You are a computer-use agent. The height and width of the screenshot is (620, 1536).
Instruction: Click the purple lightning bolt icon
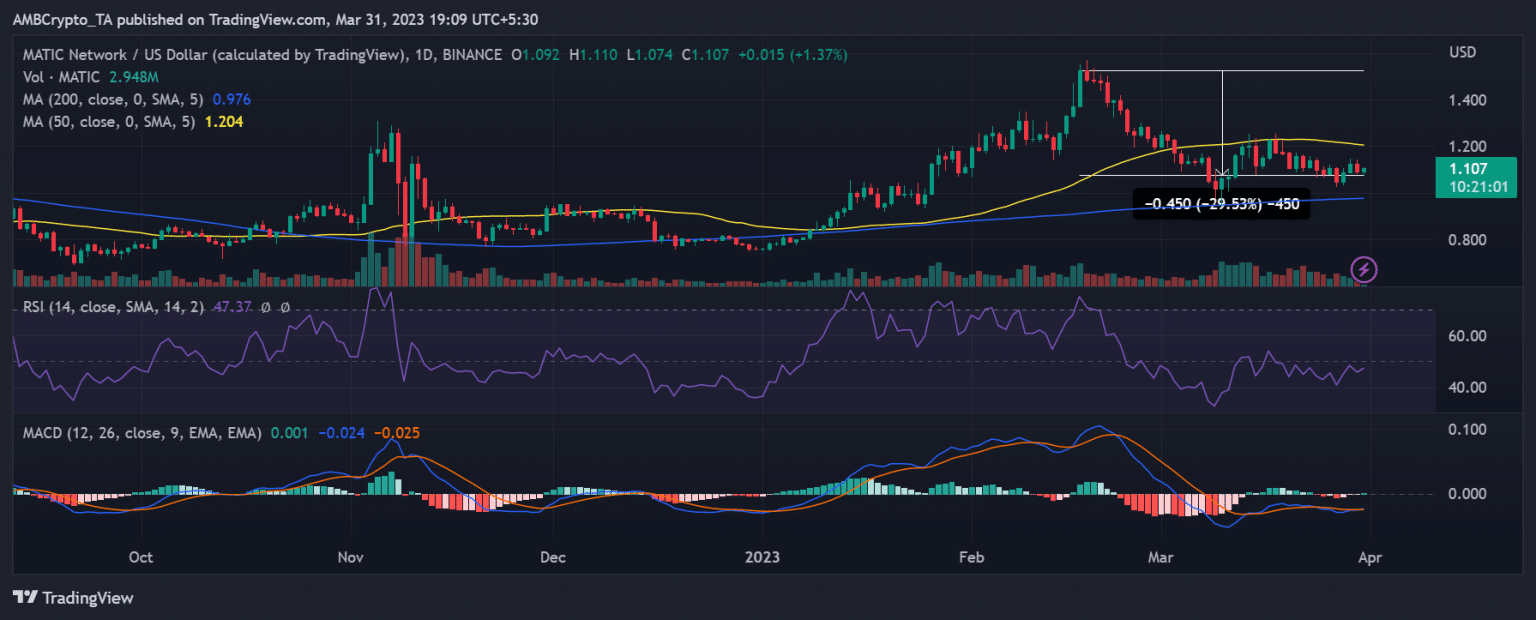coord(1365,269)
